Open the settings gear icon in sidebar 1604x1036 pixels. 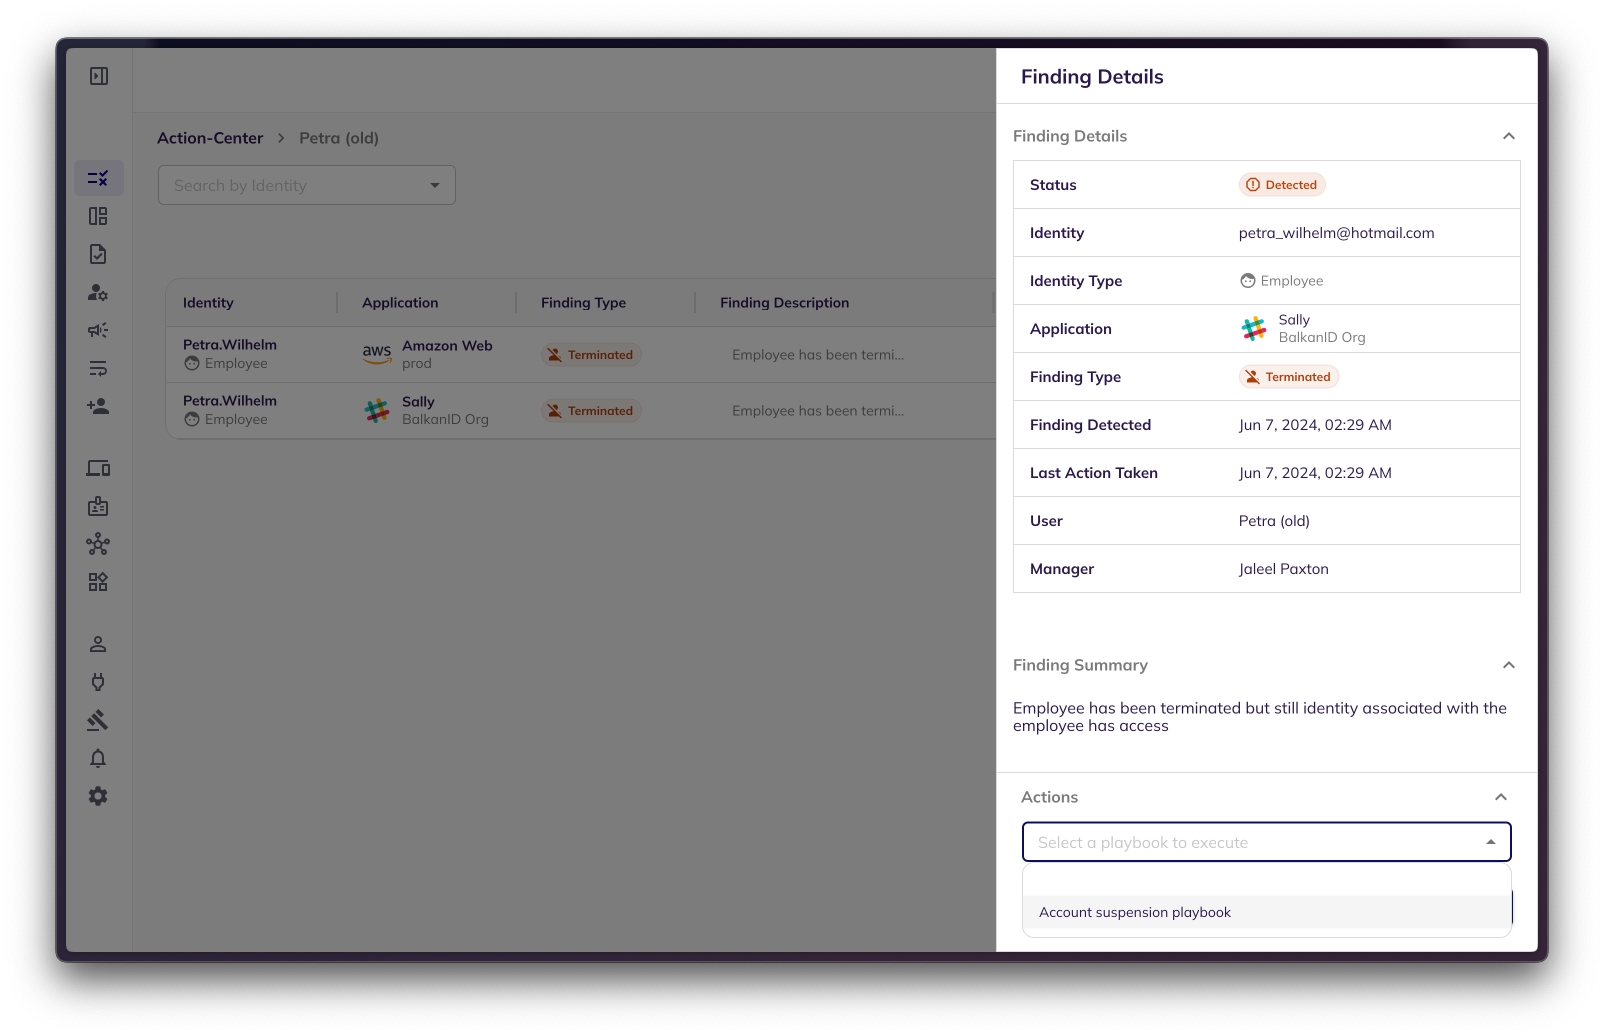(98, 796)
